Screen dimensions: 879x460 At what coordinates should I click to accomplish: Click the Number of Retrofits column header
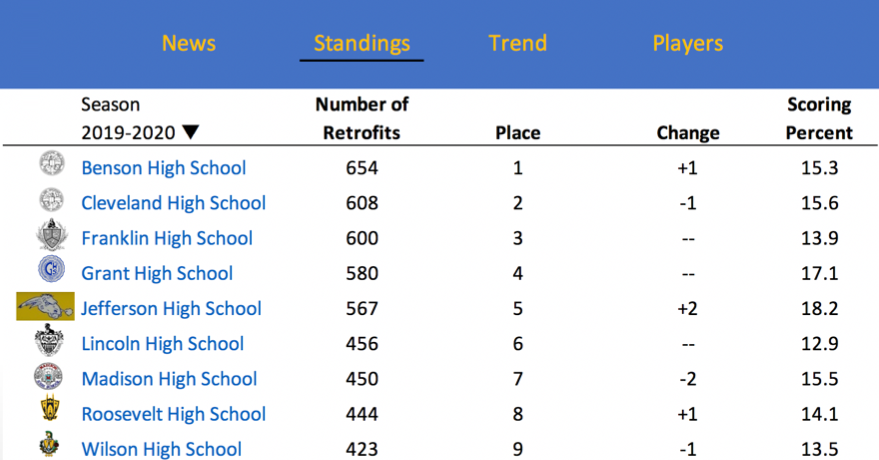pos(362,118)
